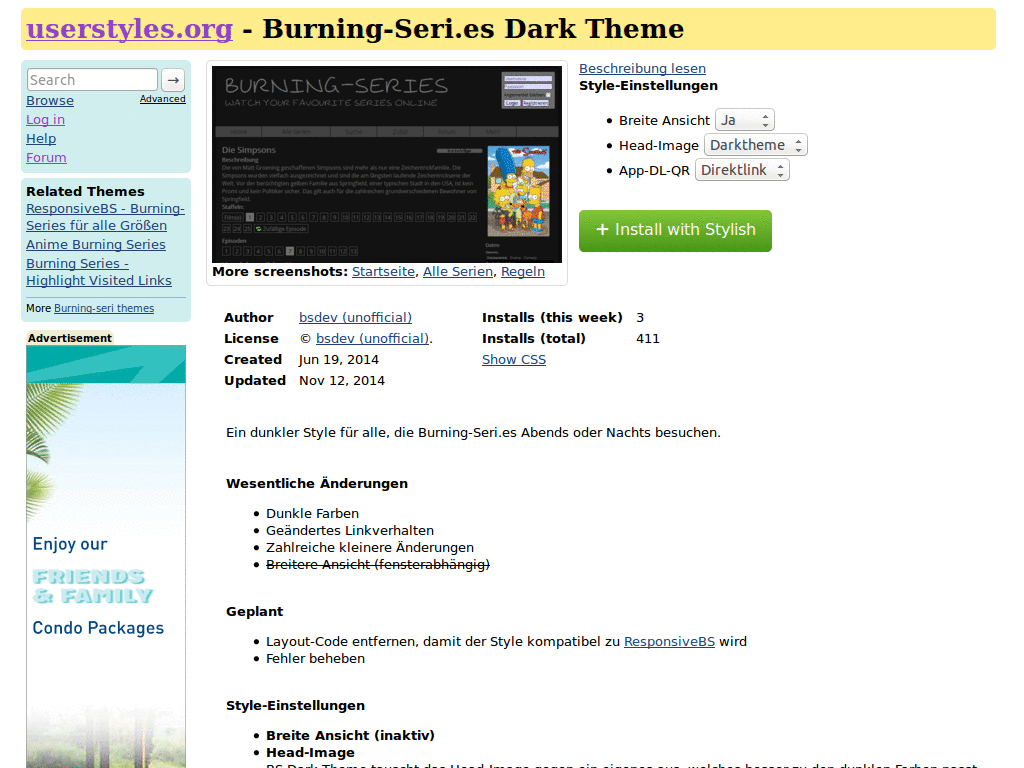
Task: Click the 'Related Themes' heading
Action: (x=85, y=191)
